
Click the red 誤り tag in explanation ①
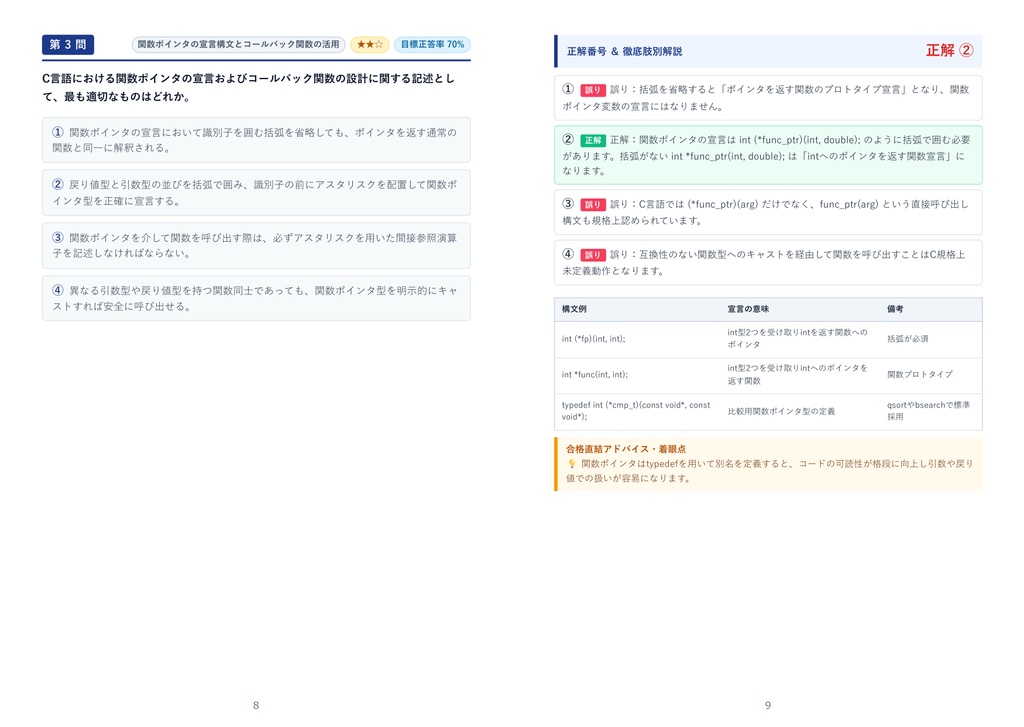pyautogui.click(x=593, y=90)
